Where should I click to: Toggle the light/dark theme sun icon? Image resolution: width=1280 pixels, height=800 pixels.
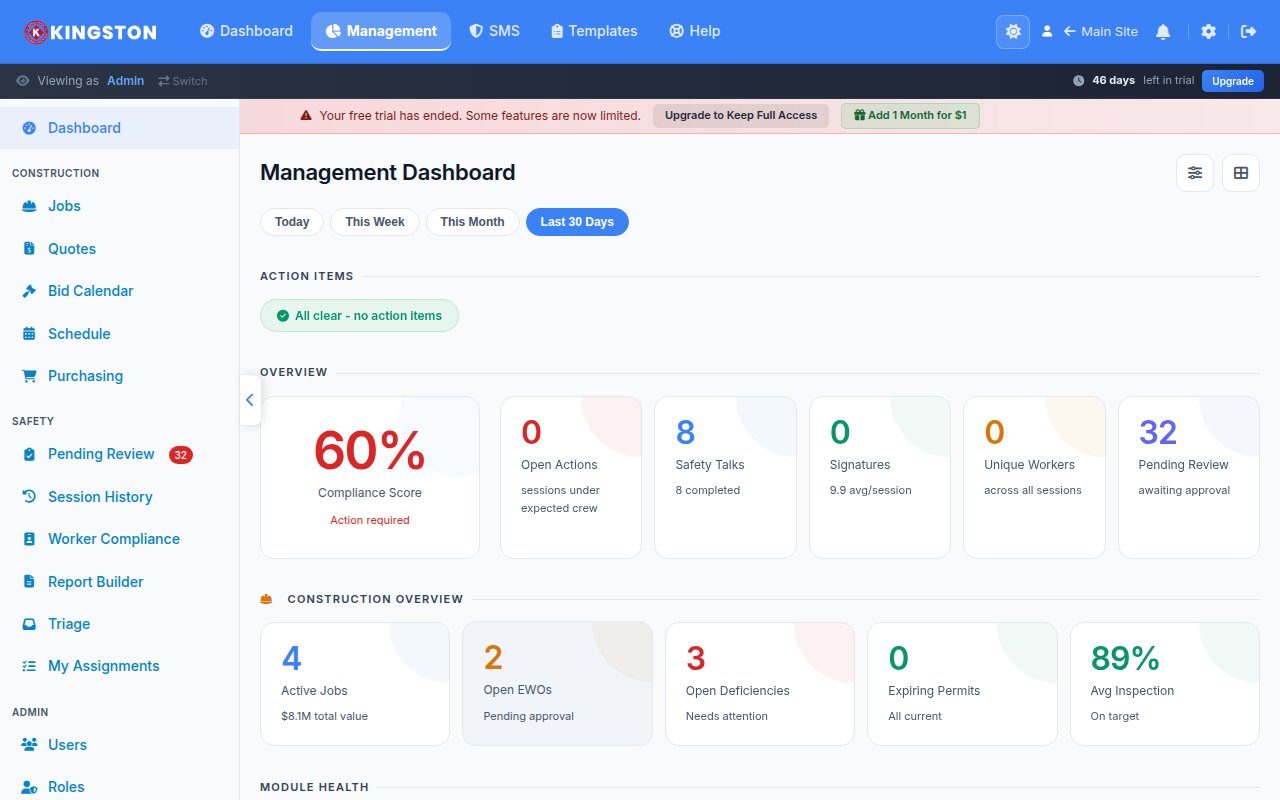(1013, 32)
